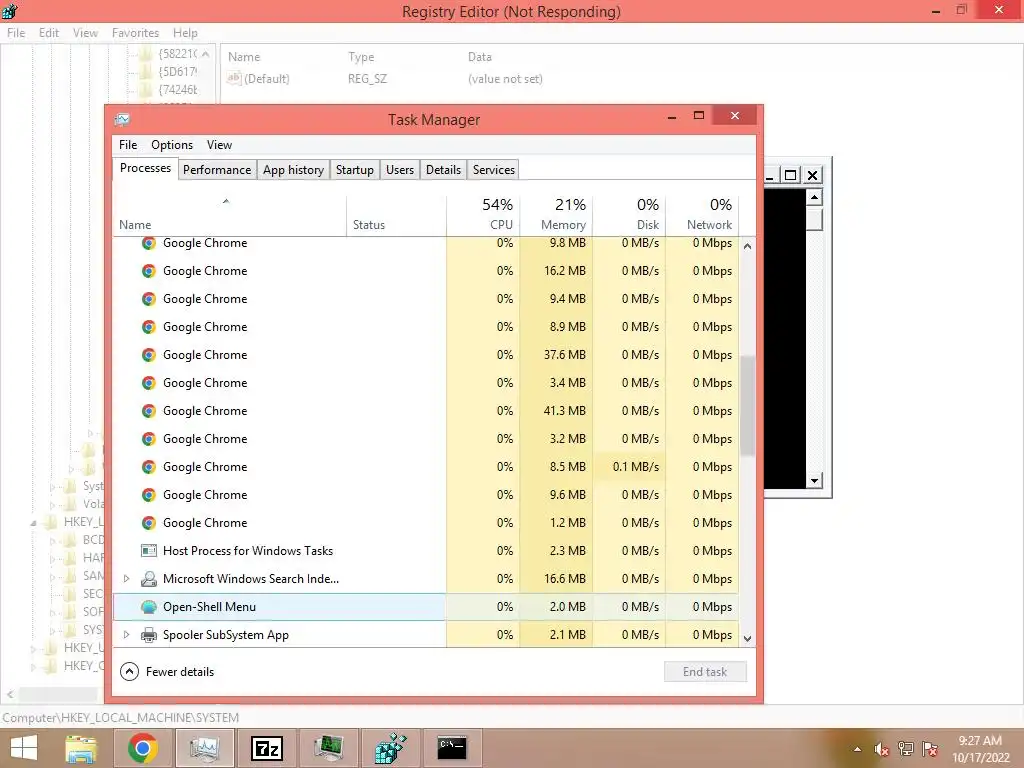1024x768 pixels.
Task: Open Registry Editor Help menu
Action: click(x=185, y=33)
